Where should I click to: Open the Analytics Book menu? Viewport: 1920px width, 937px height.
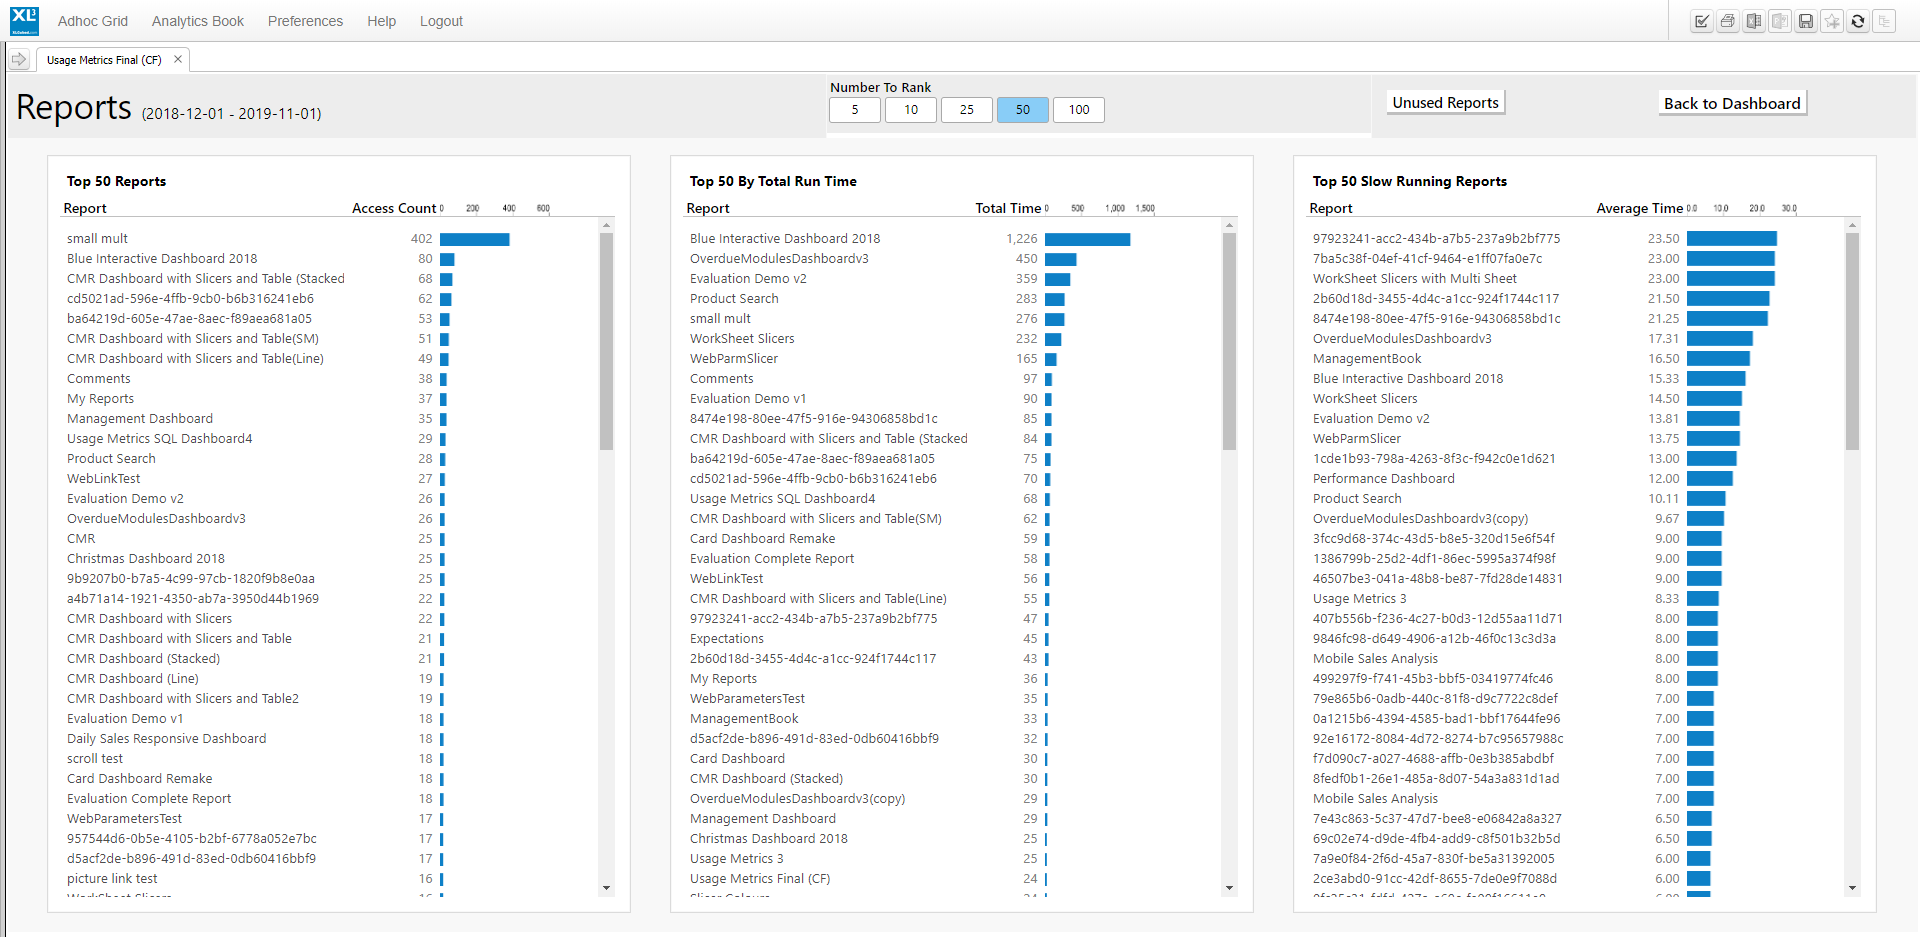coord(197,21)
